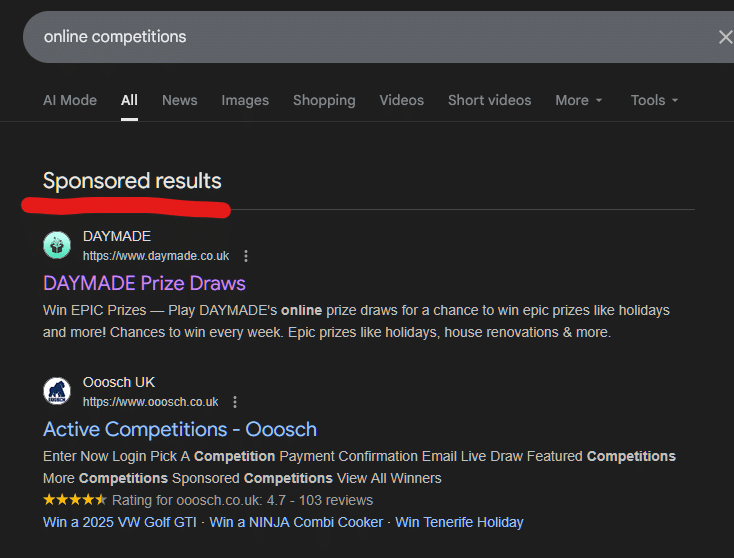Open the Win a NINJA Combi Cooker link
The height and width of the screenshot is (558, 734).
pyautogui.click(x=296, y=522)
